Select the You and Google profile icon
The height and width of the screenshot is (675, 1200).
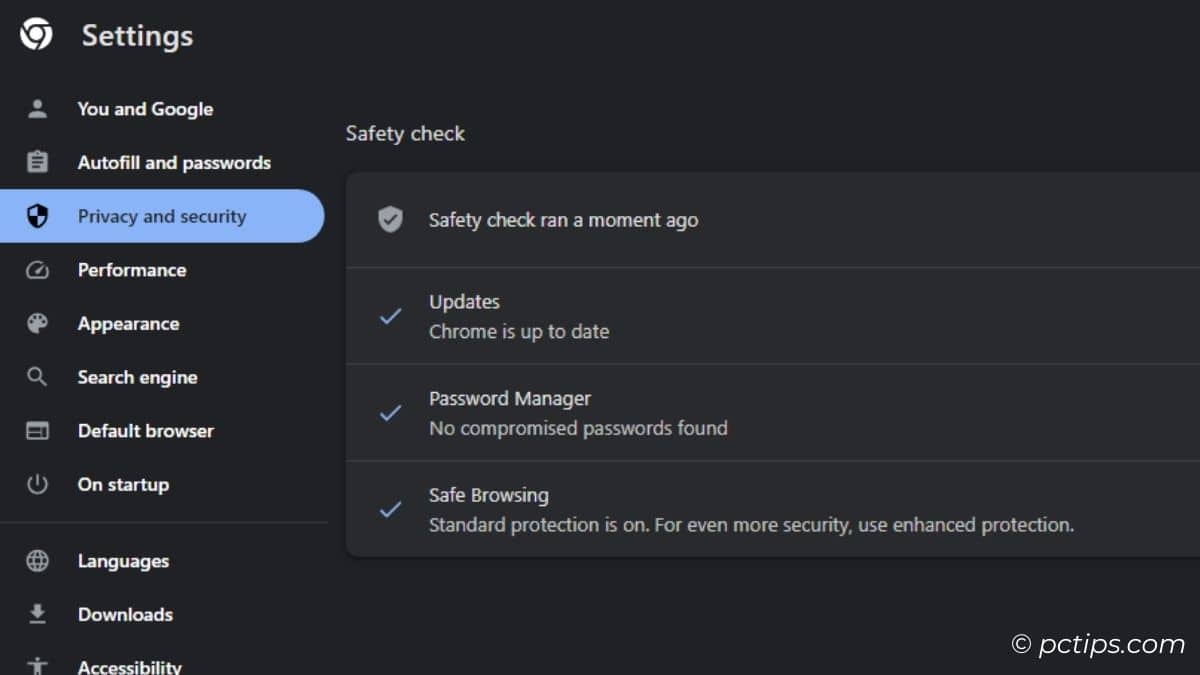click(x=37, y=109)
